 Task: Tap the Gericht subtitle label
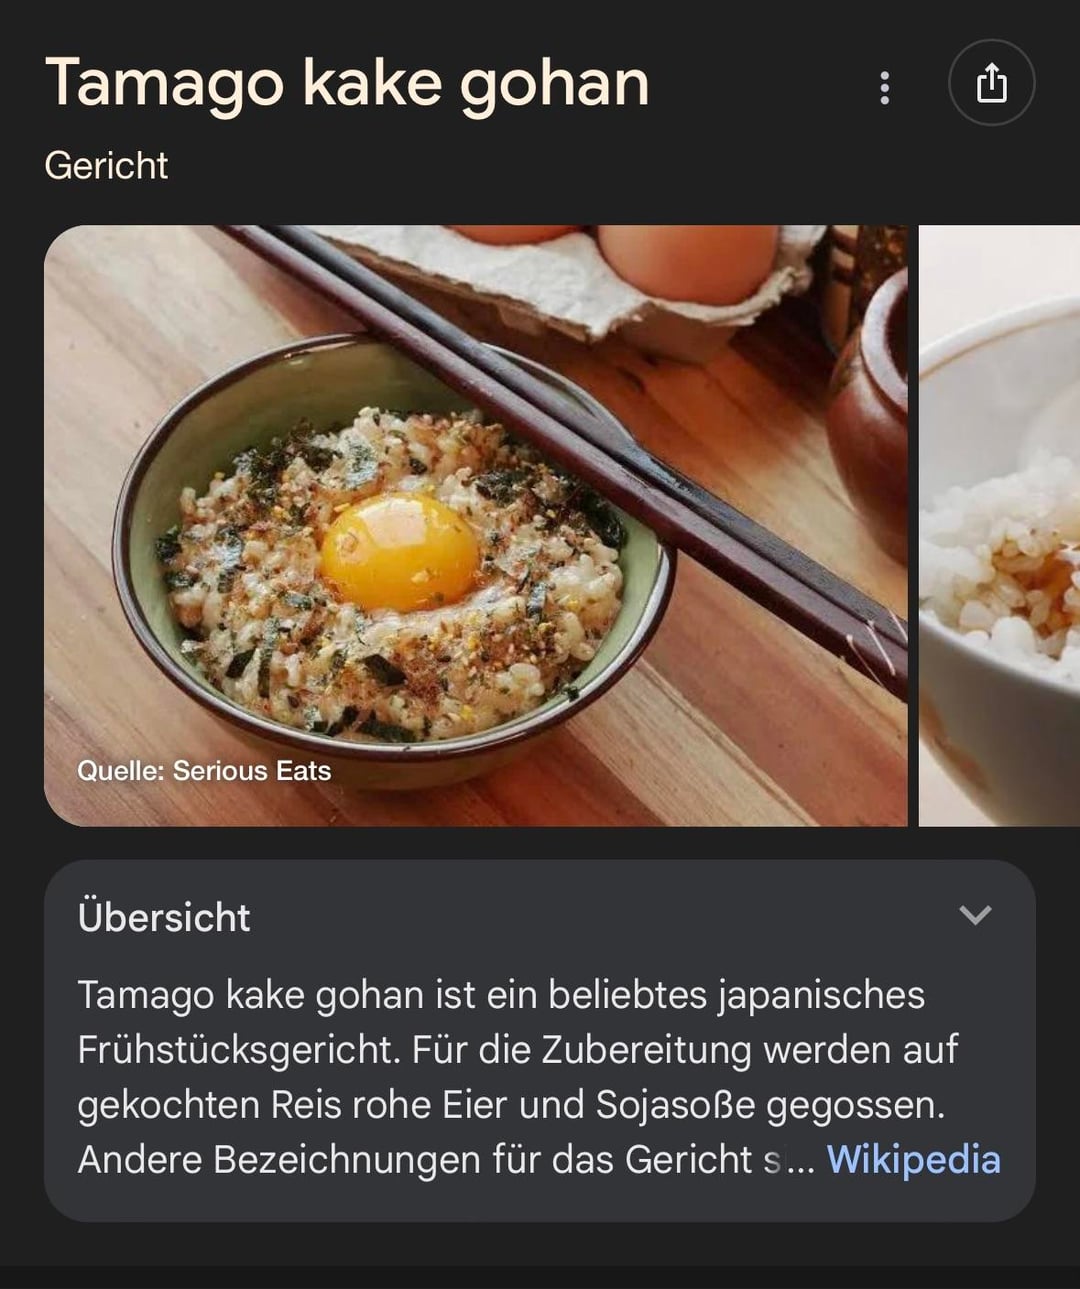[106, 166]
